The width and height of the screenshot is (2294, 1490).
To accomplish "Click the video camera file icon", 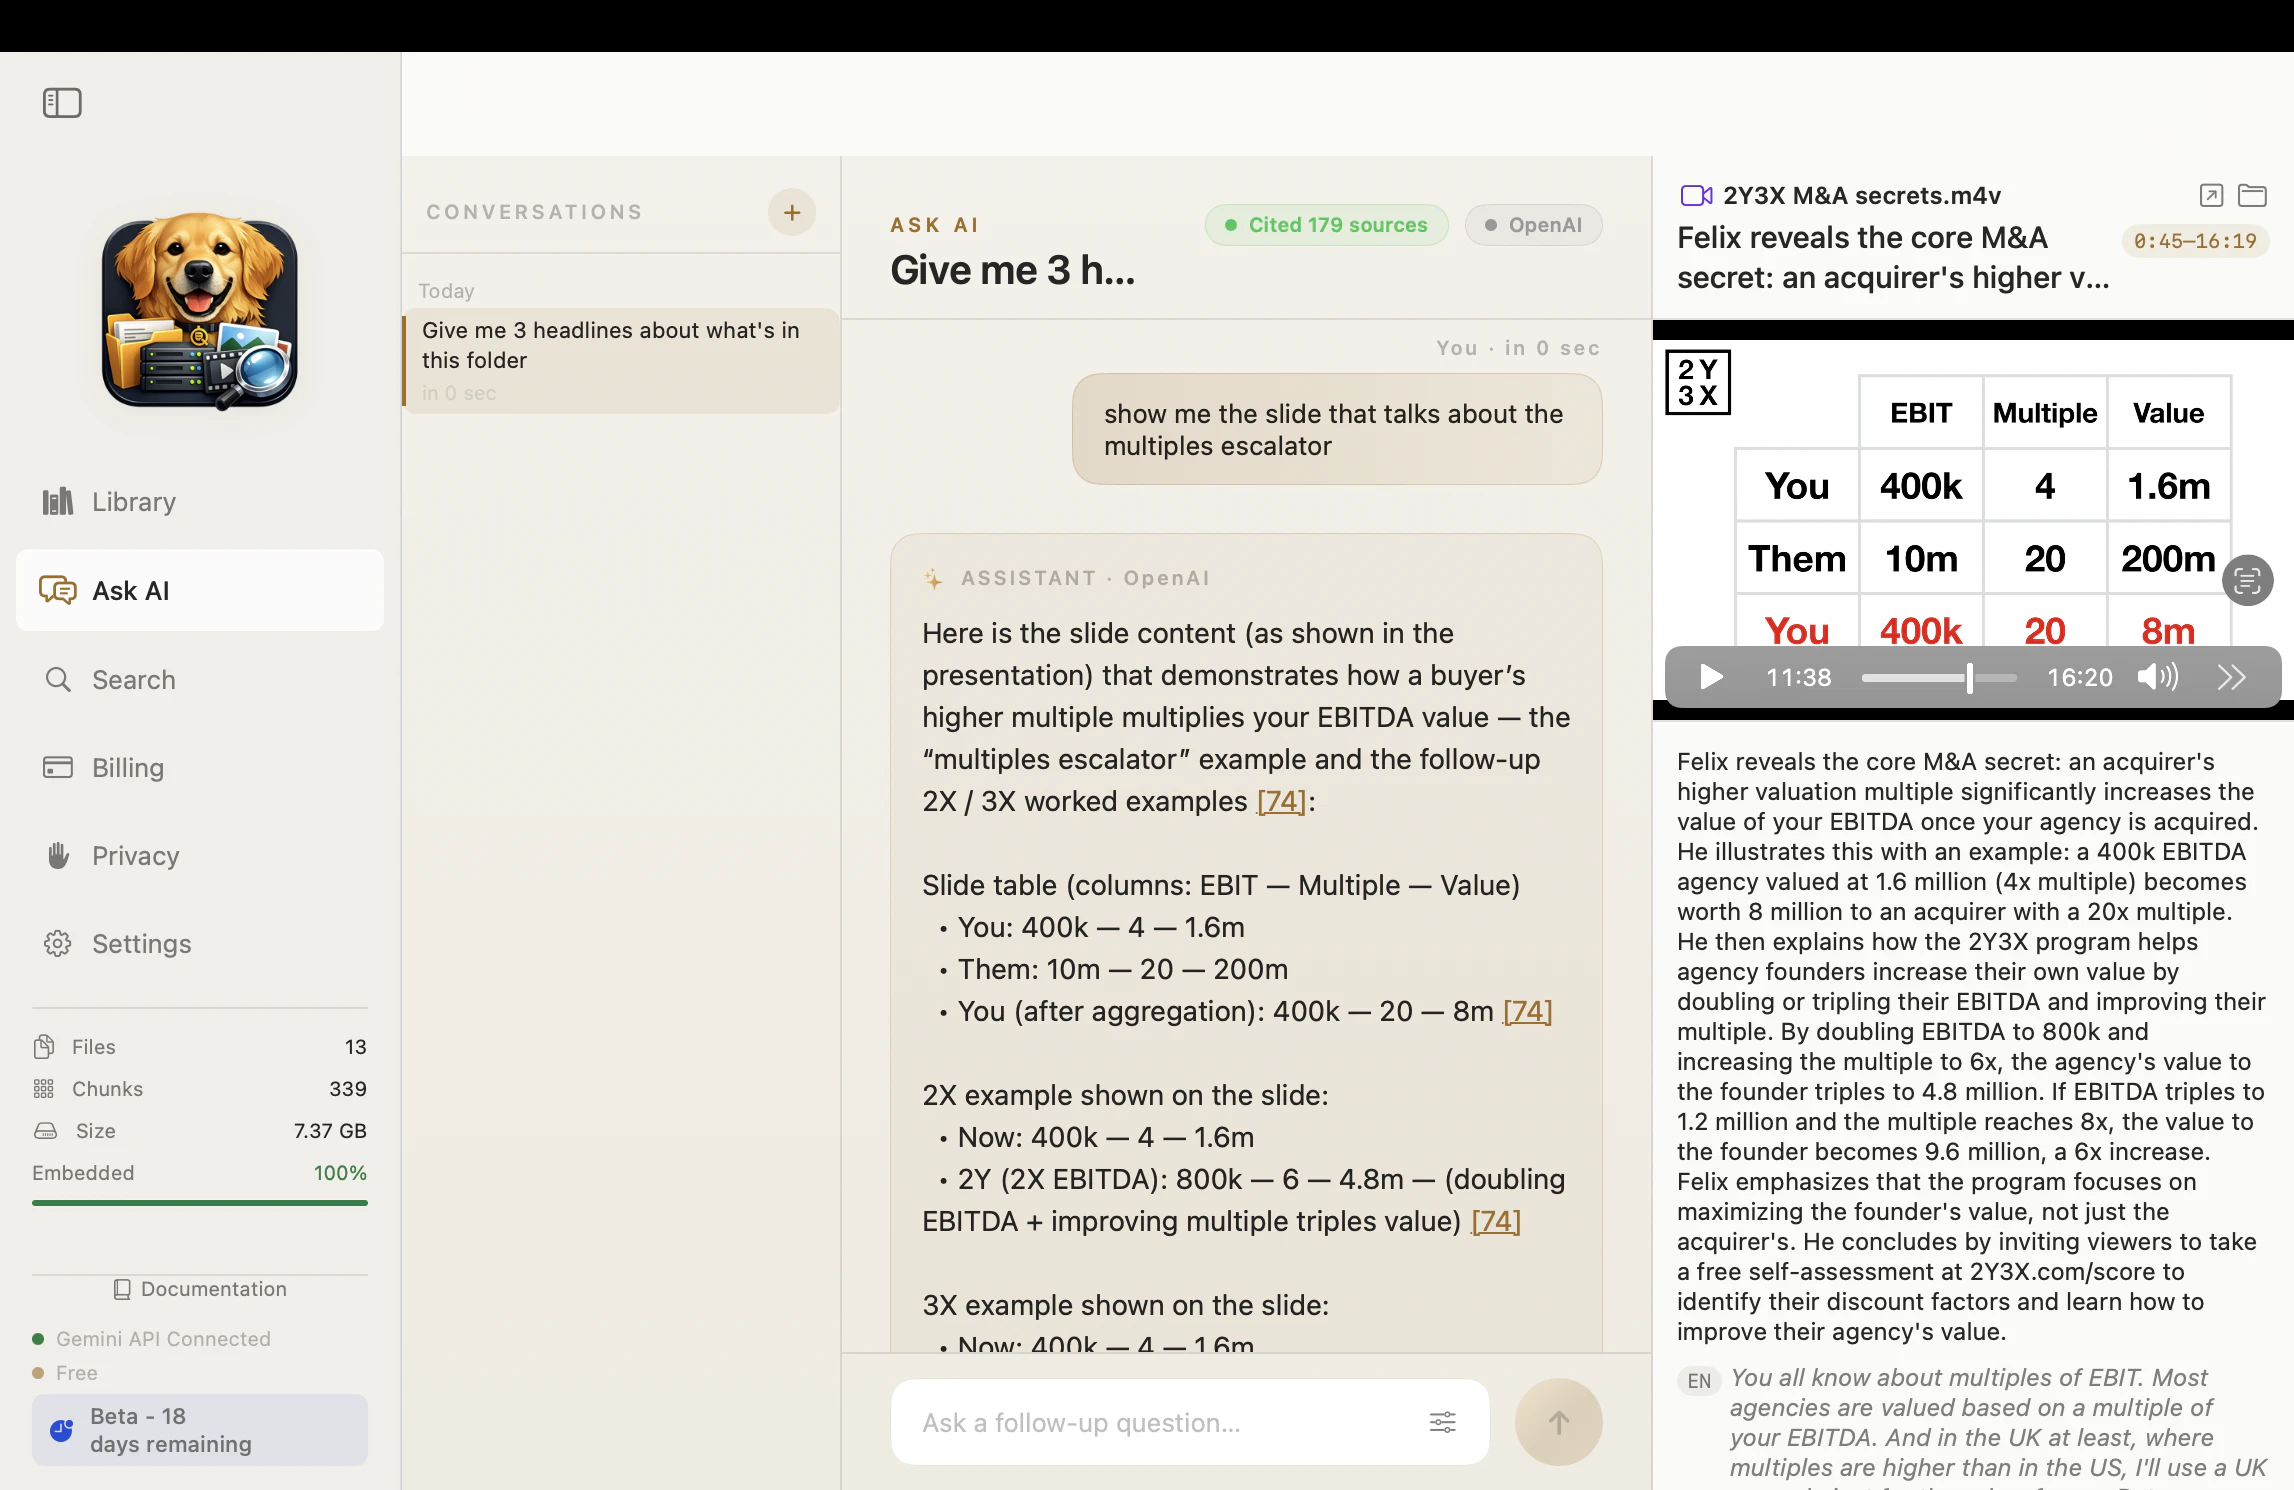I will click(1697, 195).
